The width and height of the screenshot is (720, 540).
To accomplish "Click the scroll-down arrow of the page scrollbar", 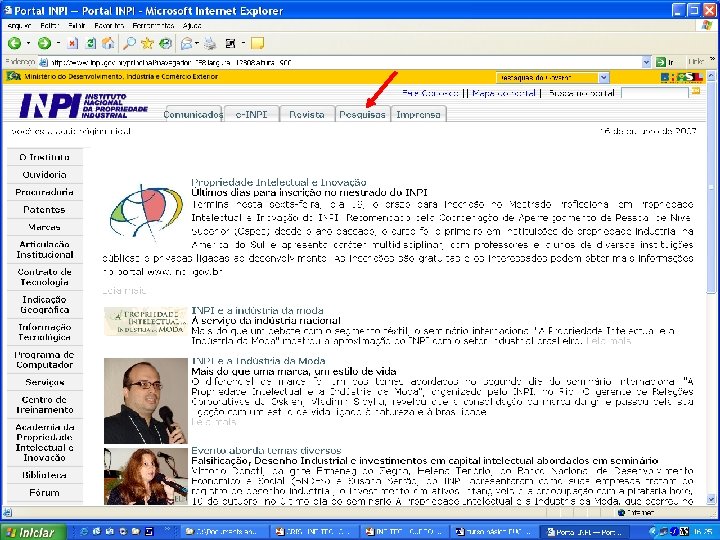I will (711, 500).
